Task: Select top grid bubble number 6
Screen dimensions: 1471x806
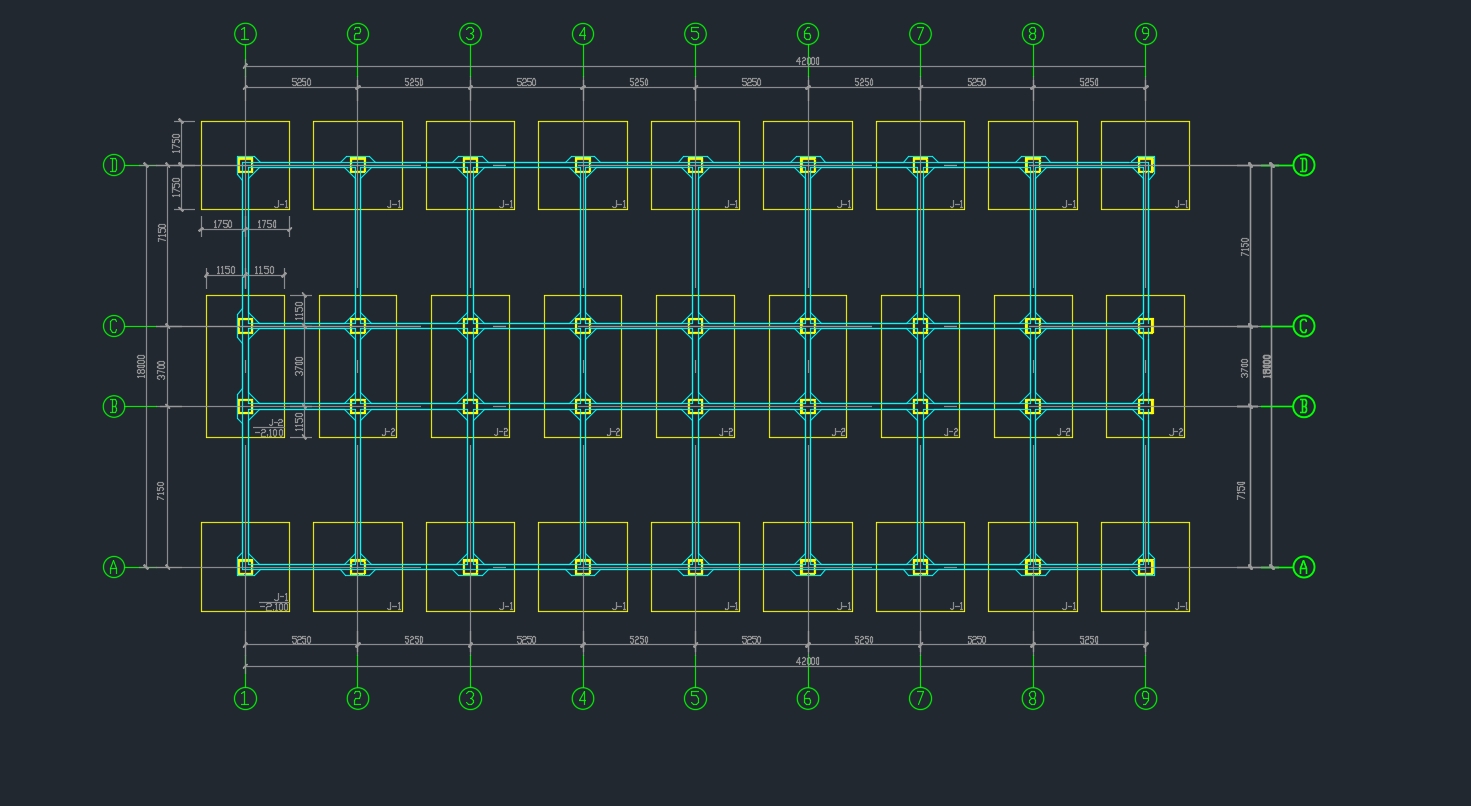Action: (808, 34)
